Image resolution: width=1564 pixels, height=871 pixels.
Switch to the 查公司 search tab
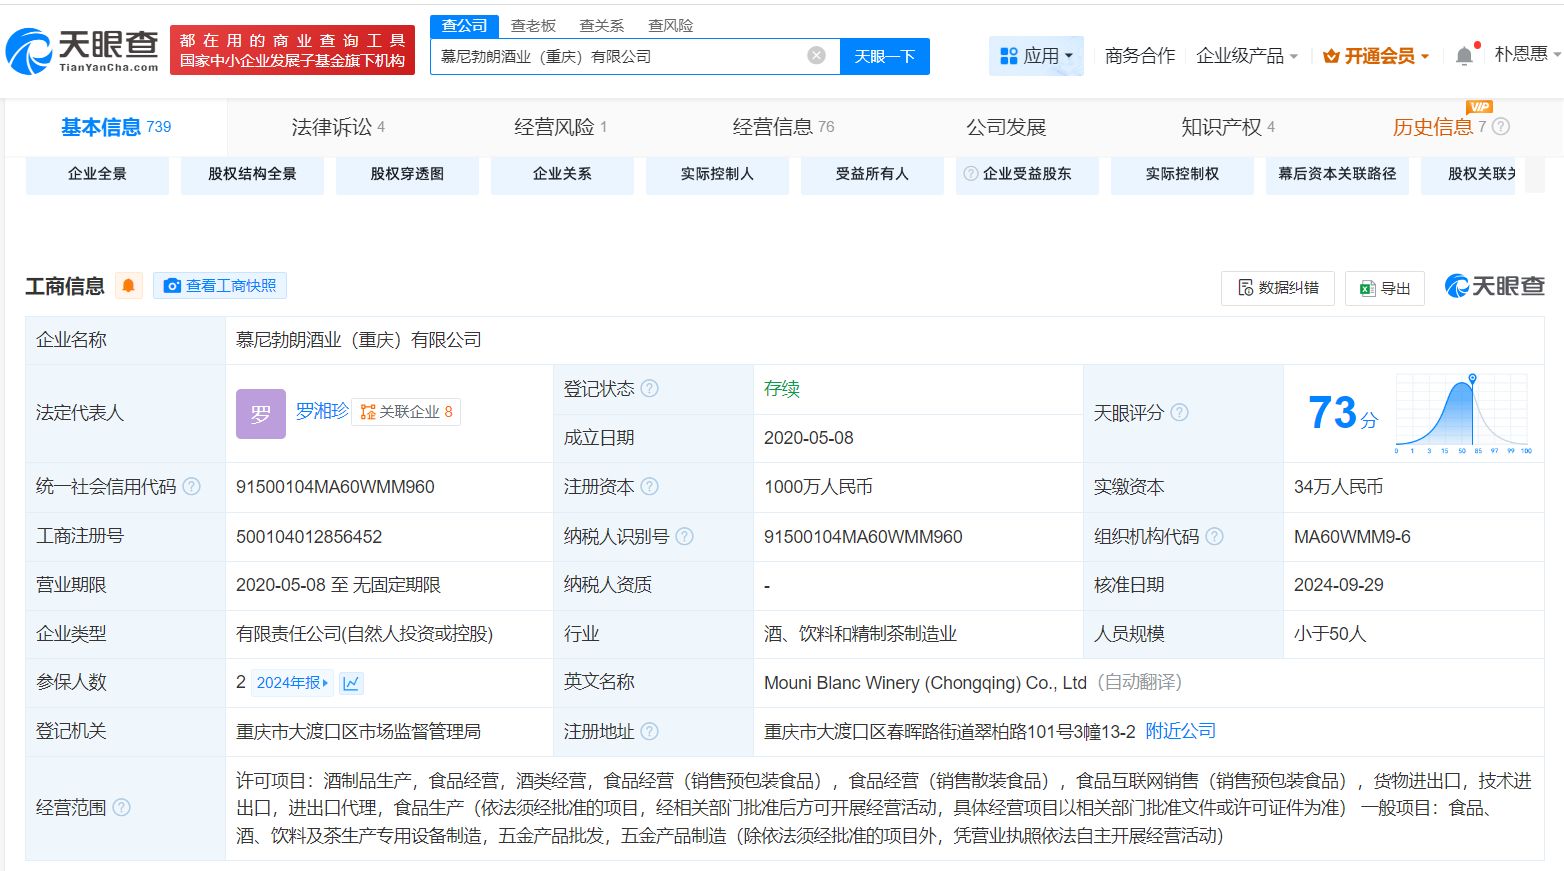(465, 26)
